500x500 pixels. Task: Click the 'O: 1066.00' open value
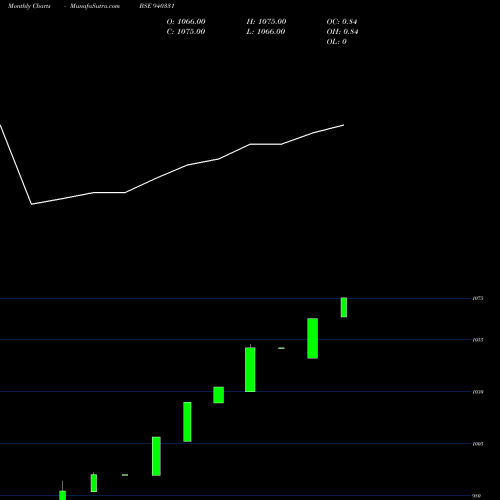186,22
